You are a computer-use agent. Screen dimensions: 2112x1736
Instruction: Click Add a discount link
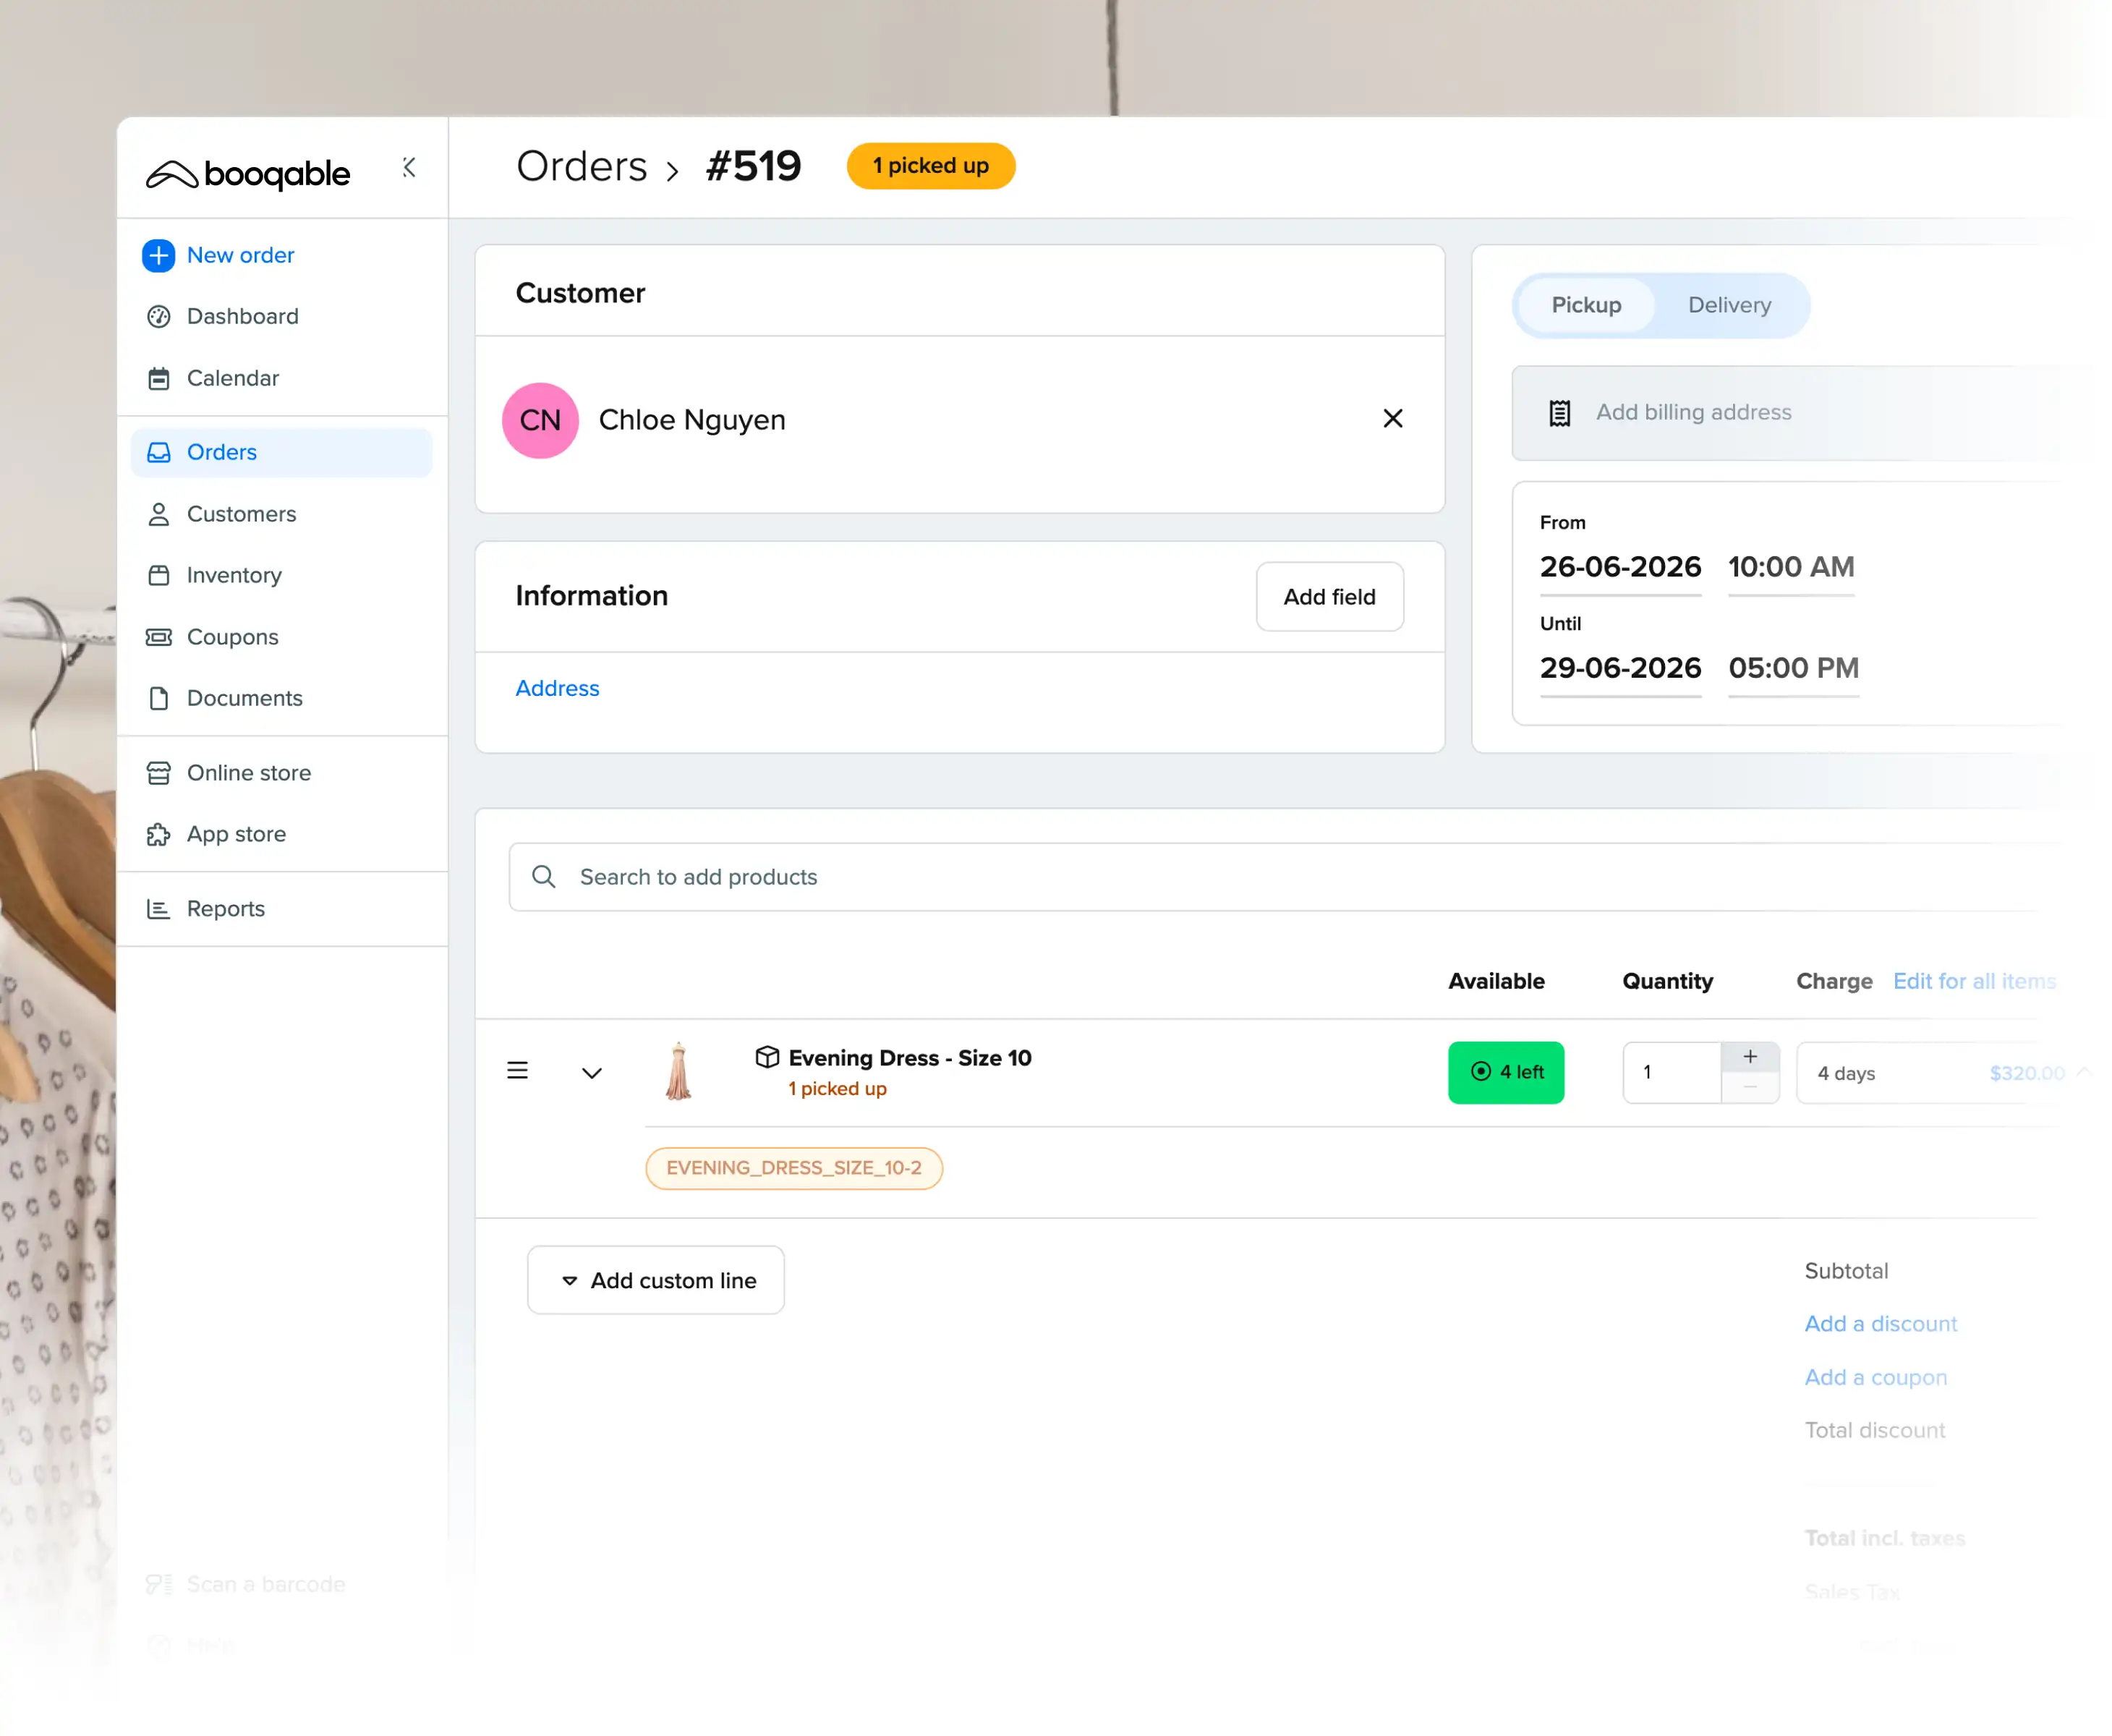[x=1880, y=1324]
